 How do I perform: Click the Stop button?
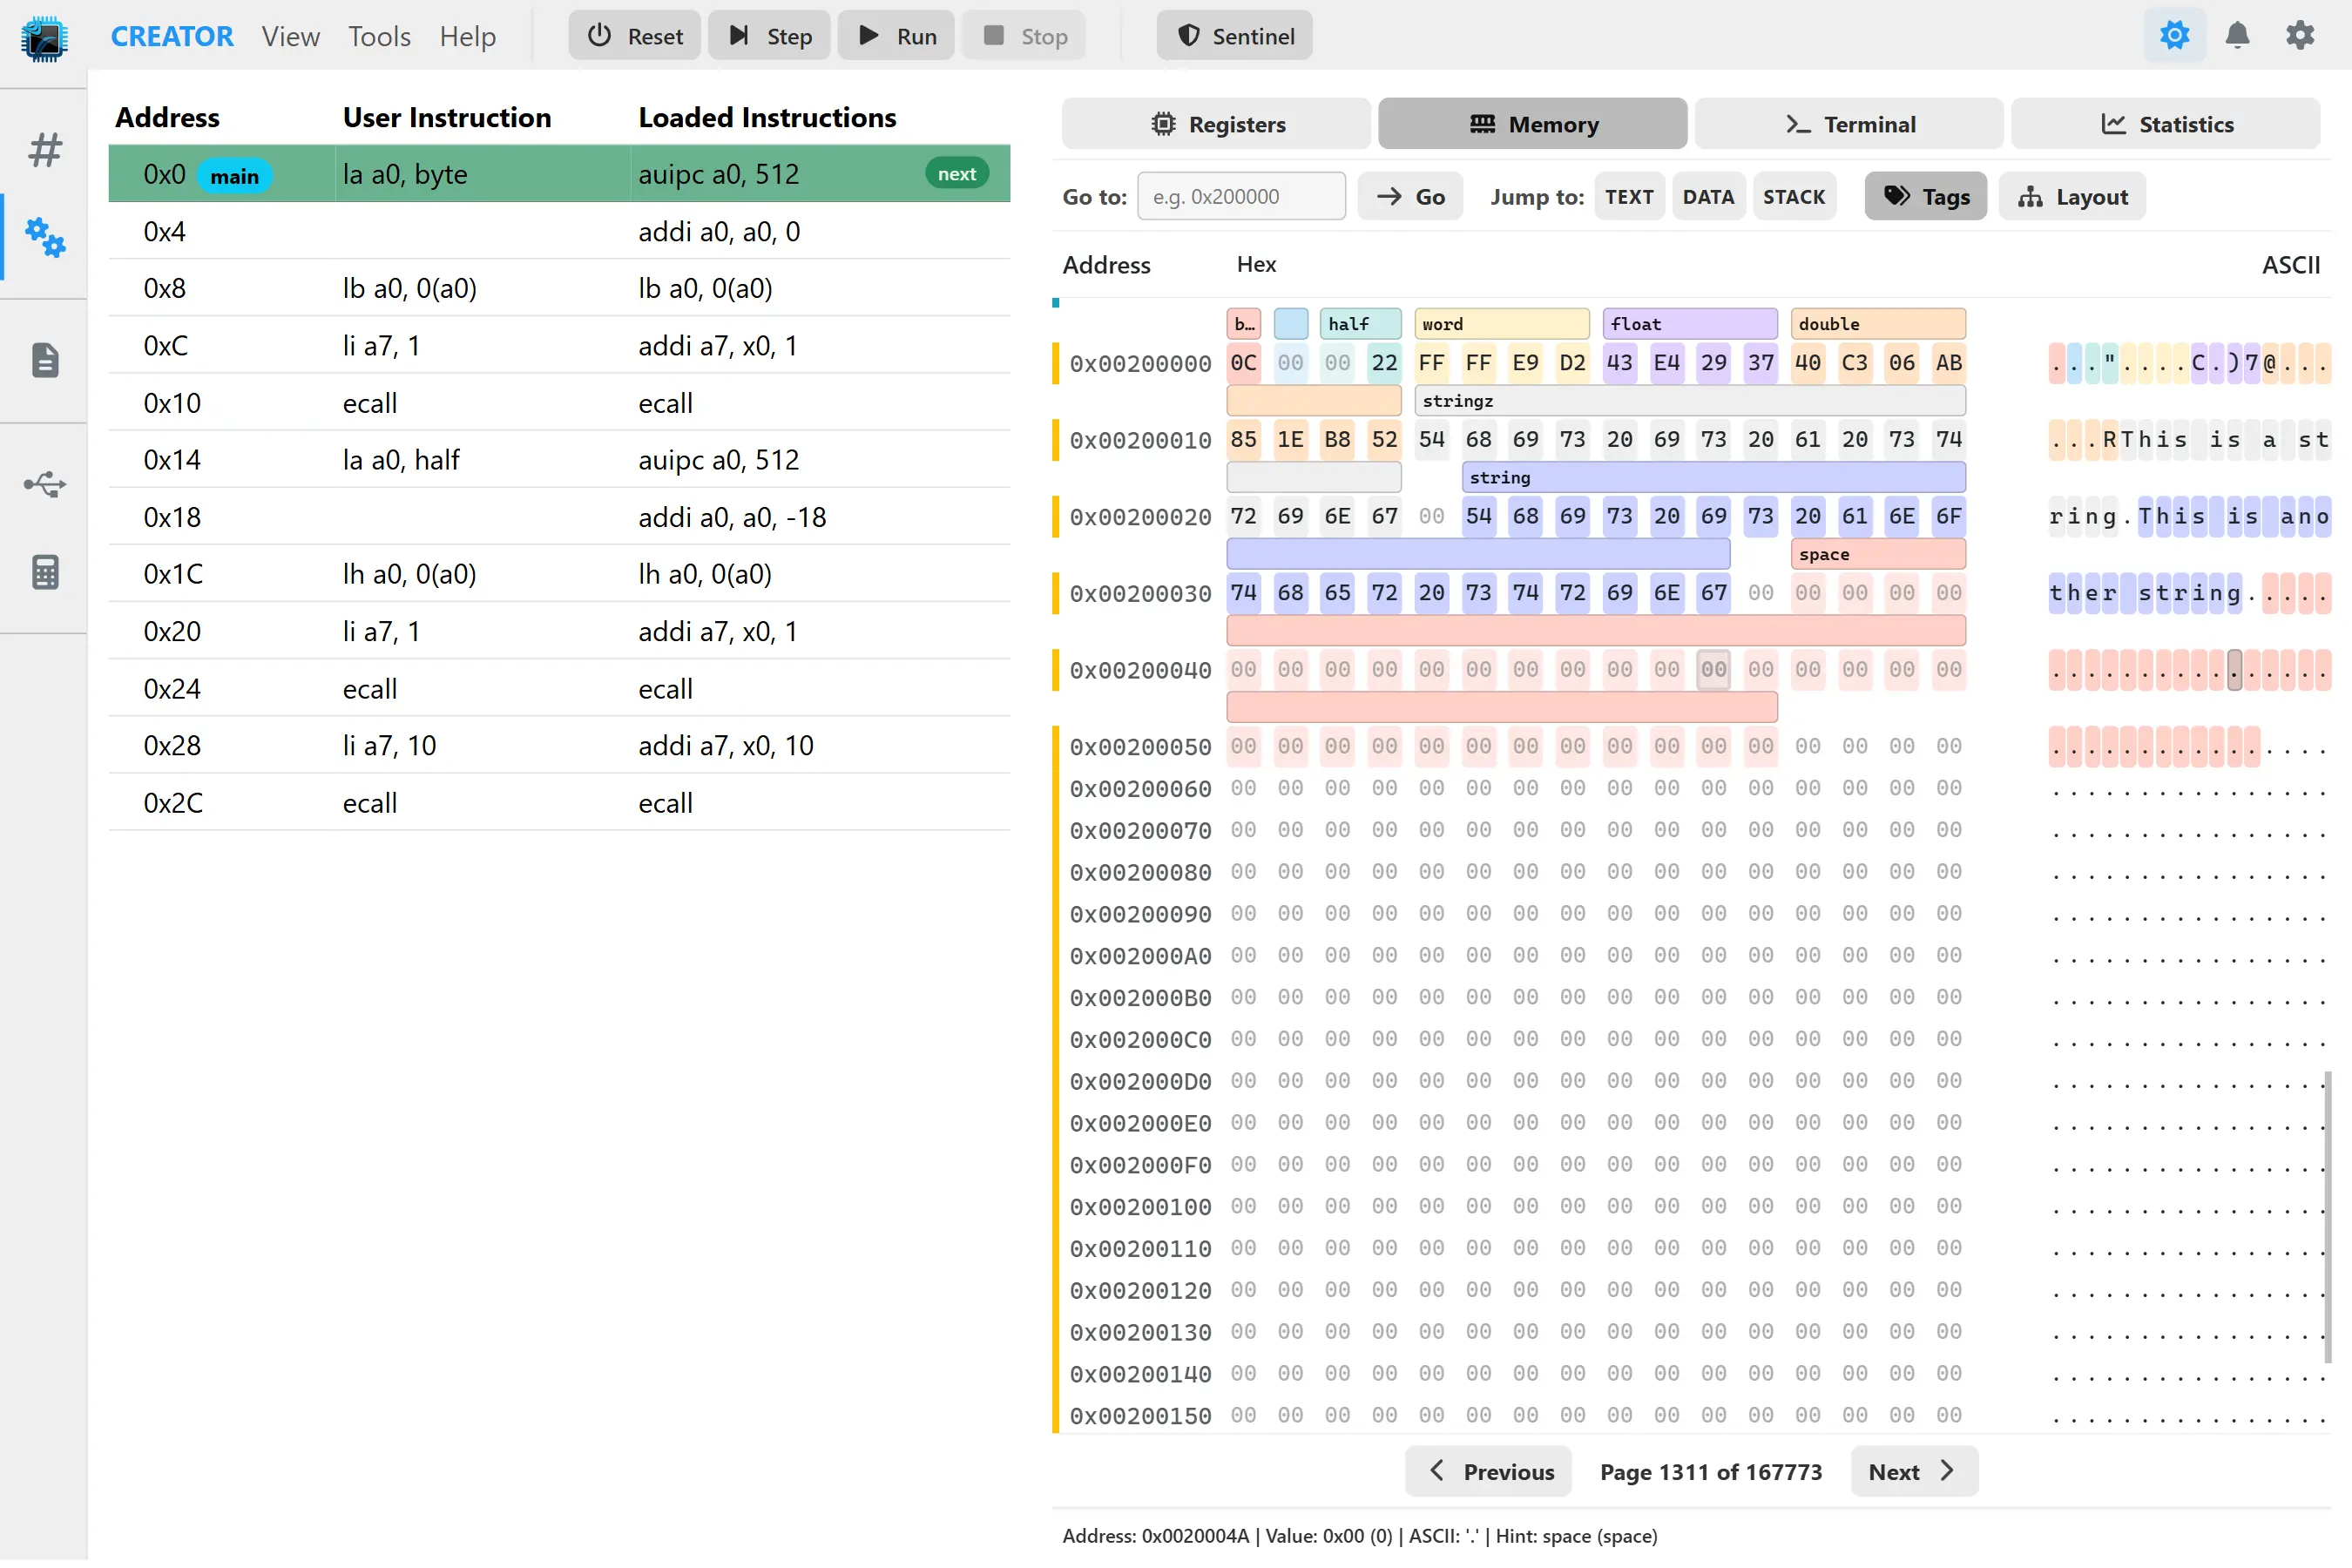click(x=1024, y=36)
